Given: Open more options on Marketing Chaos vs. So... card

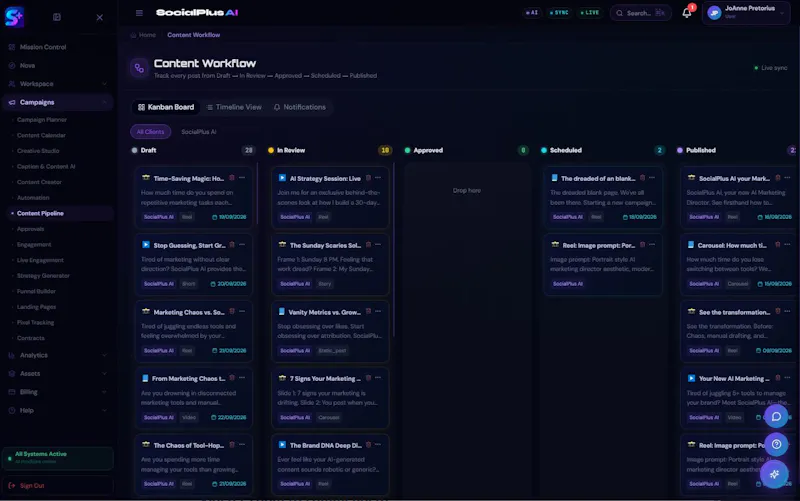Looking at the screenshot, I should pos(242,311).
